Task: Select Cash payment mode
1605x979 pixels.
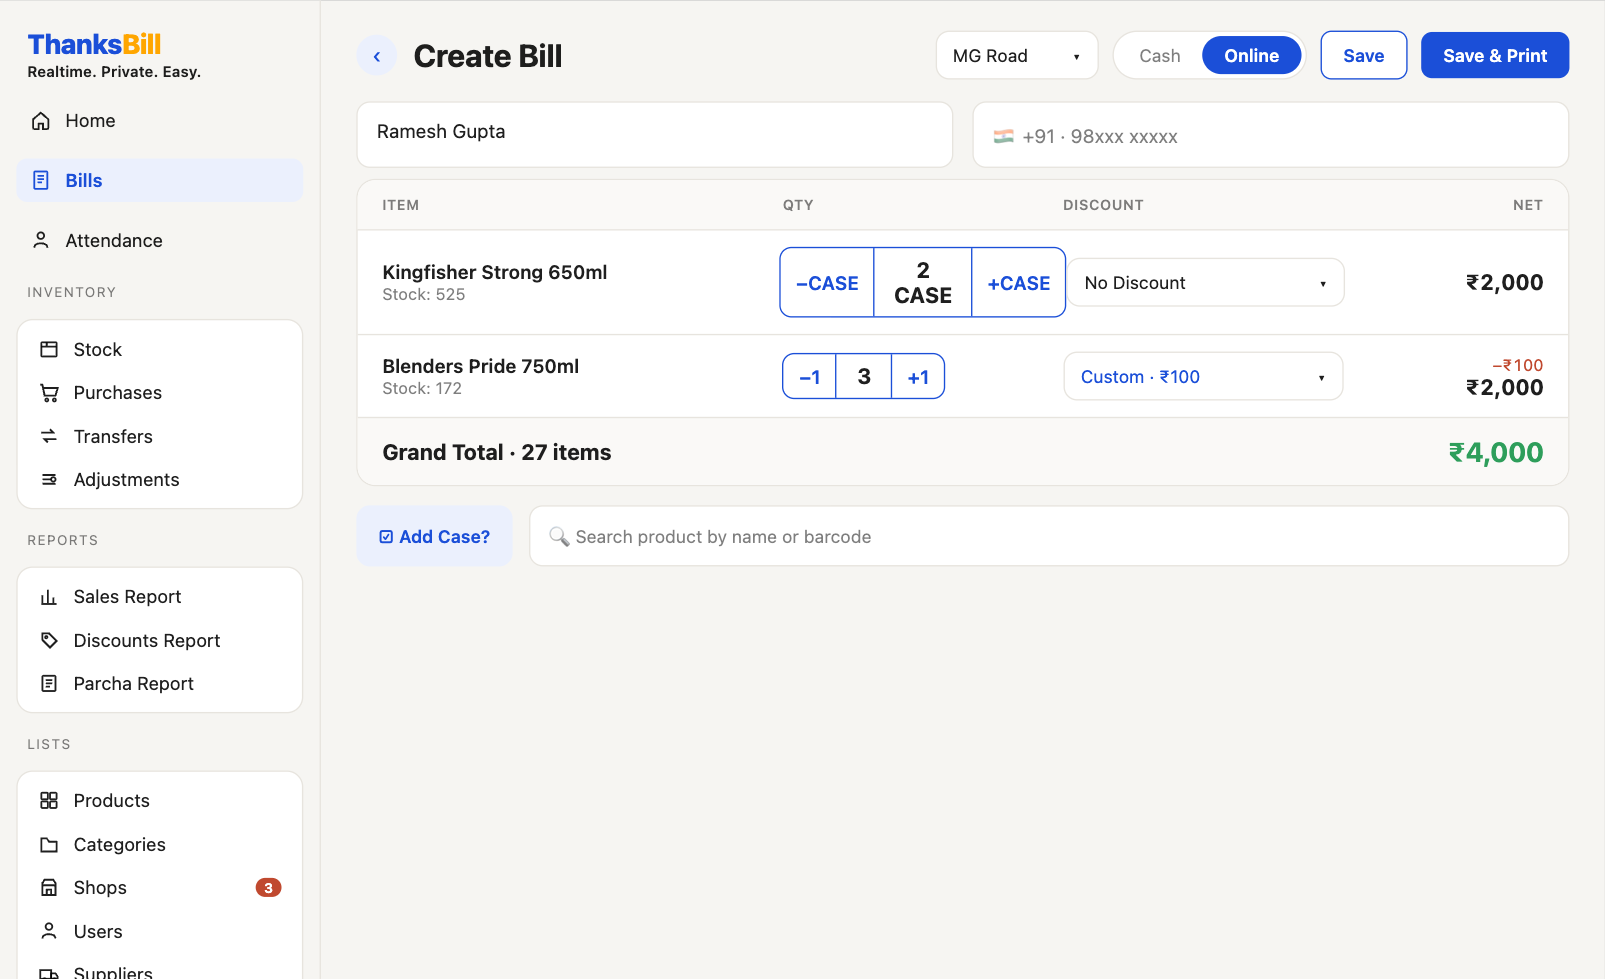Action: tap(1160, 56)
